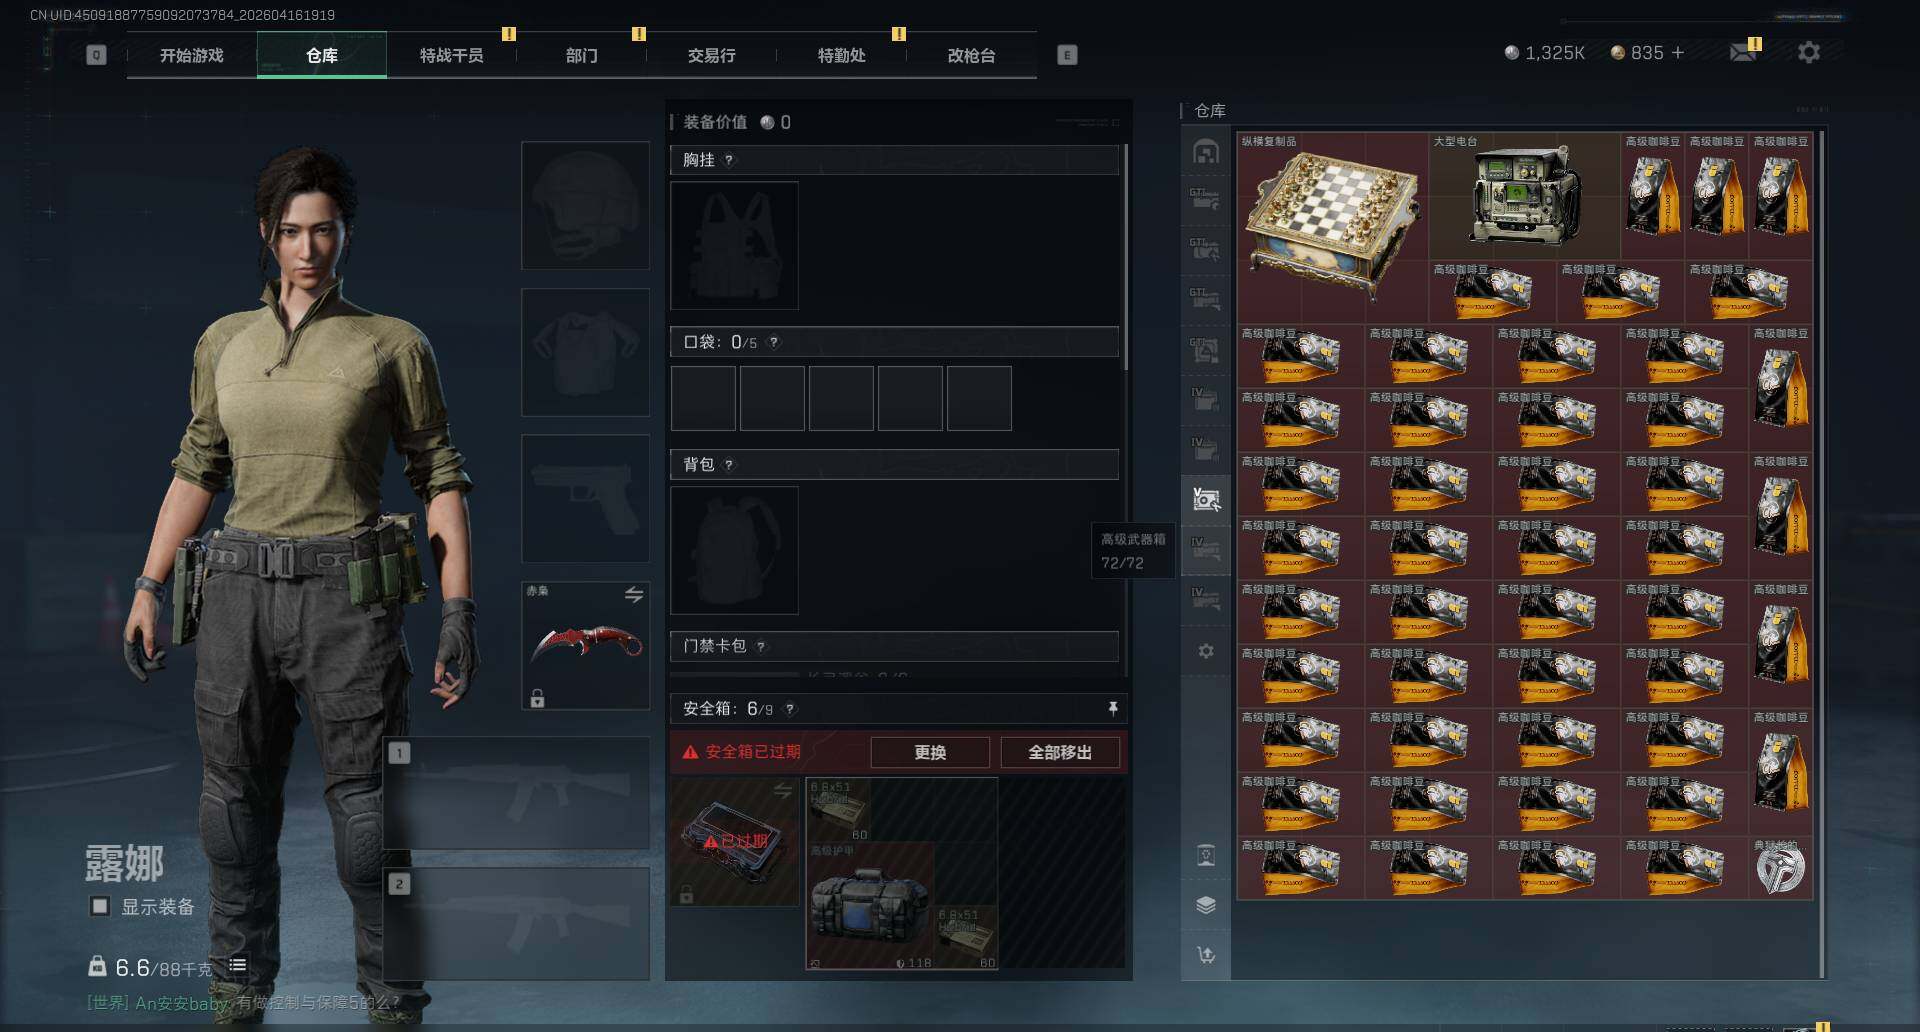The image size is (1920, 1032).
Task: Click the swap arrows on 赤枭 knife slot
Action: [x=634, y=594]
